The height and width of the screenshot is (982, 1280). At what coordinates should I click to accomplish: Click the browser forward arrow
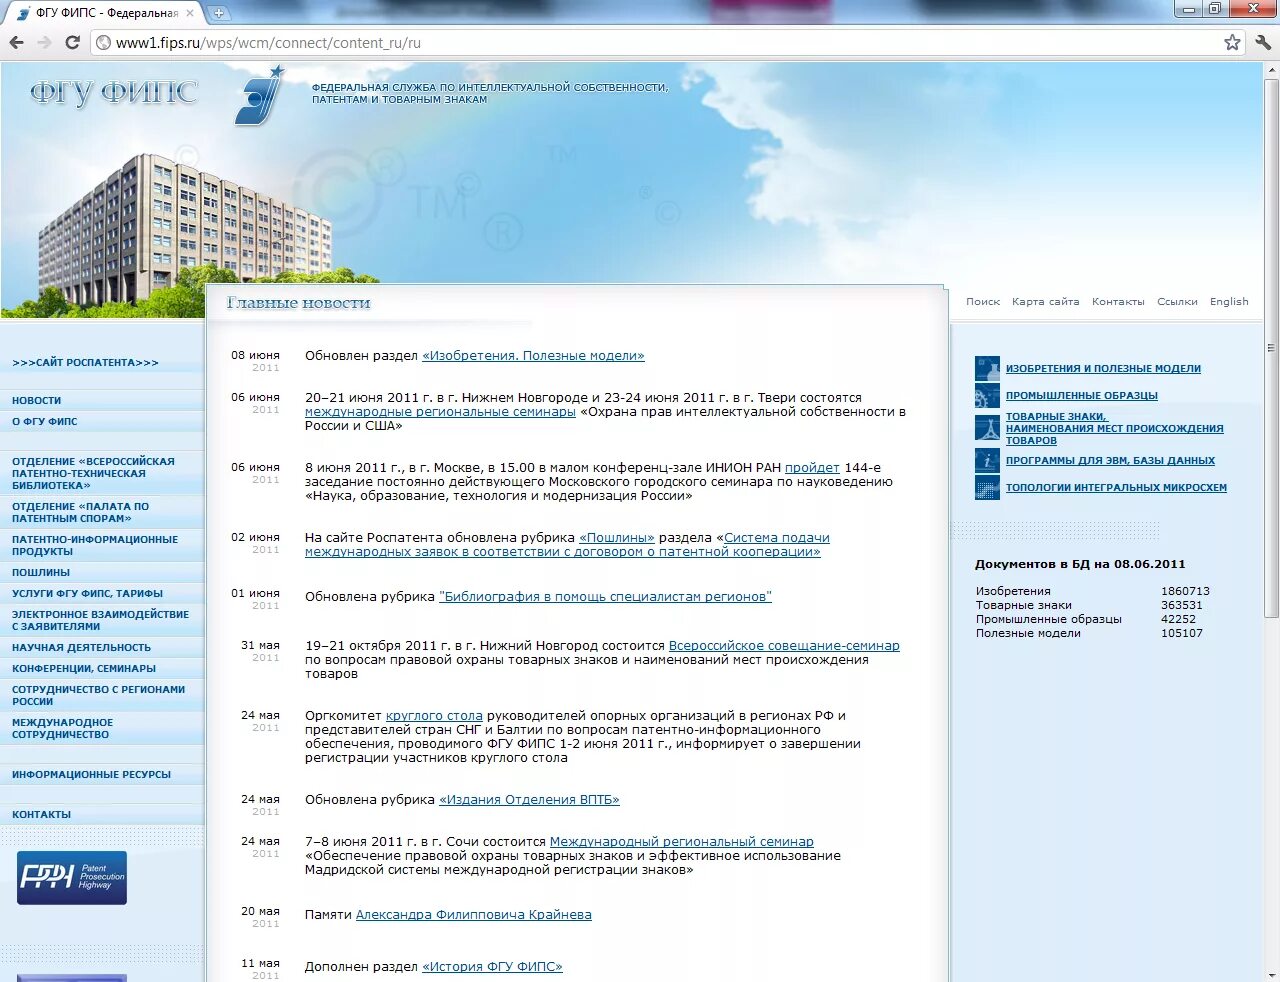click(x=44, y=42)
